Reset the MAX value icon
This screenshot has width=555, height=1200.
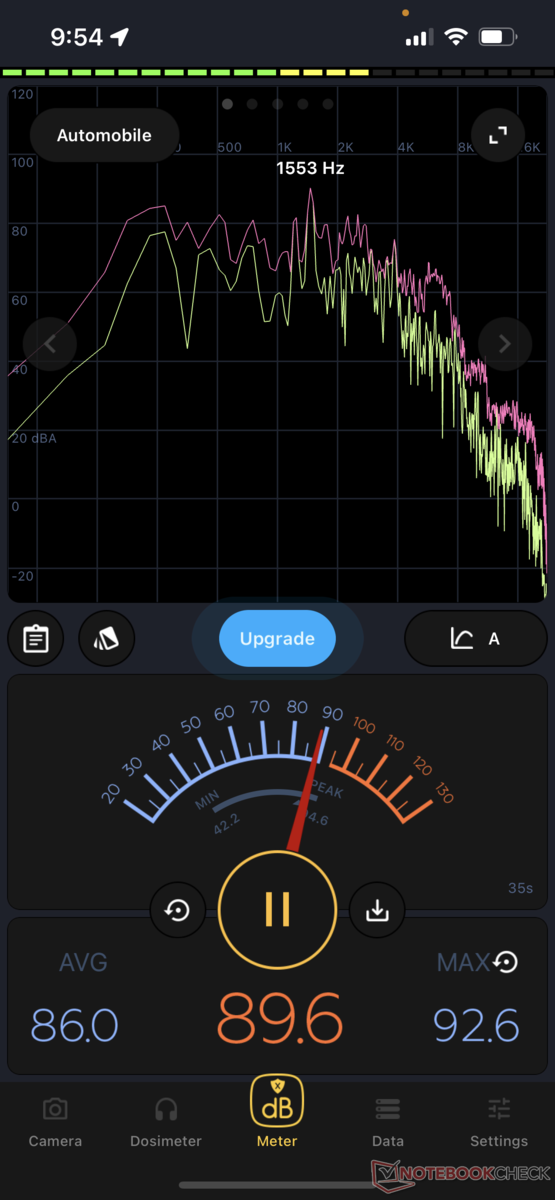point(506,962)
